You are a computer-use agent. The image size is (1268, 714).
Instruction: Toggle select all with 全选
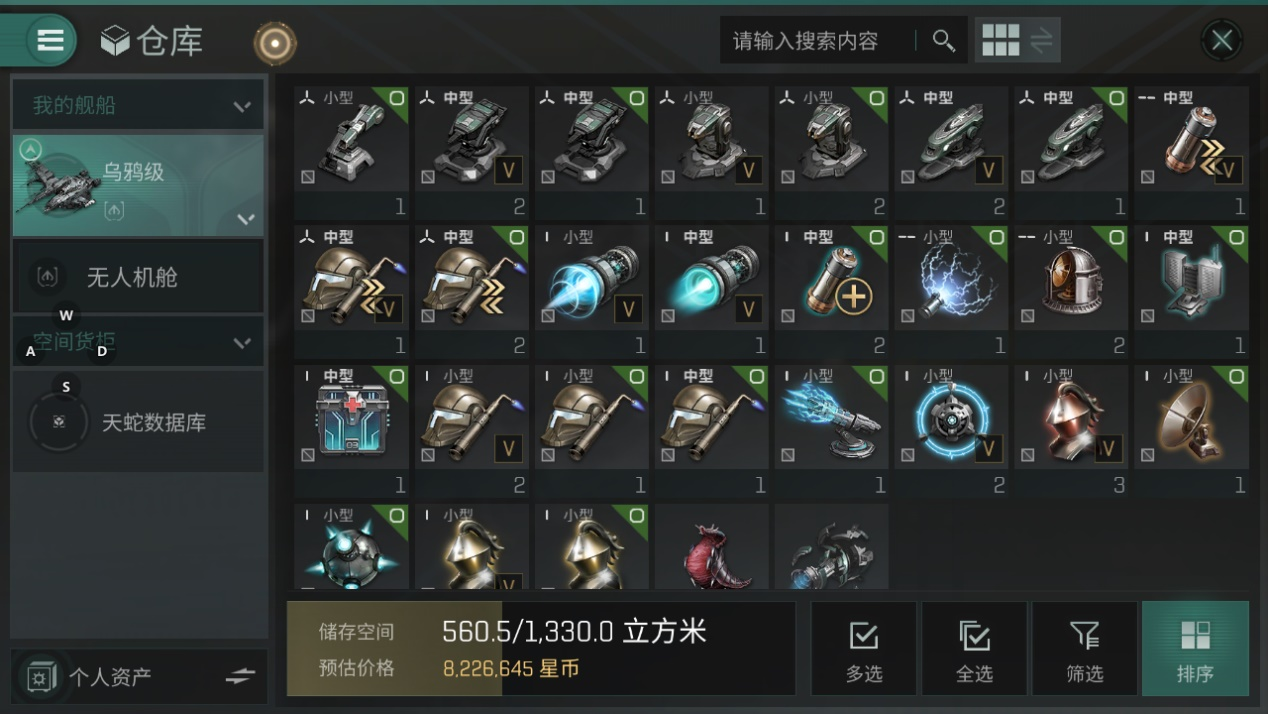[974, 649]
